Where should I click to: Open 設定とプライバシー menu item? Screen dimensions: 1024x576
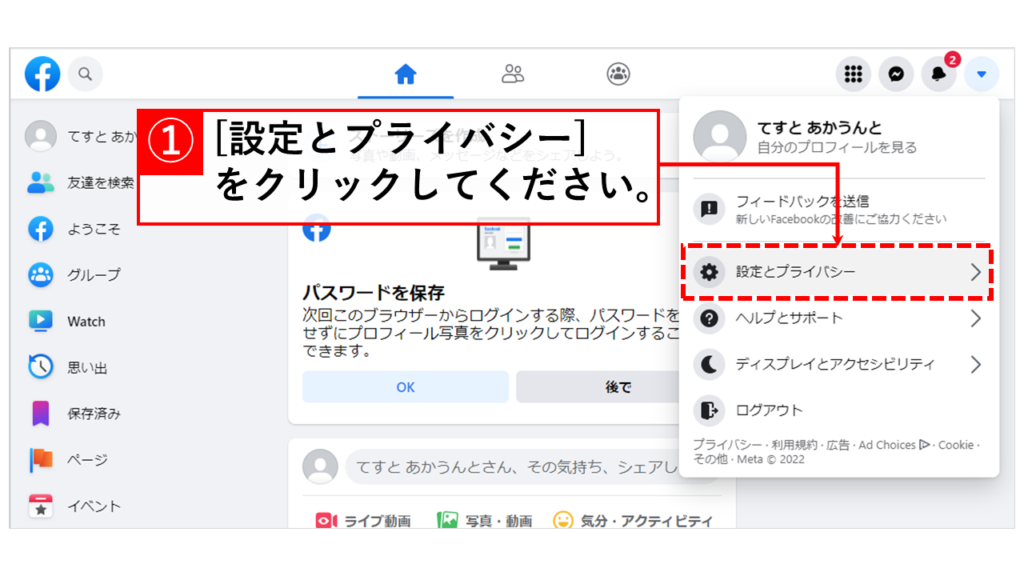(839, 272)
